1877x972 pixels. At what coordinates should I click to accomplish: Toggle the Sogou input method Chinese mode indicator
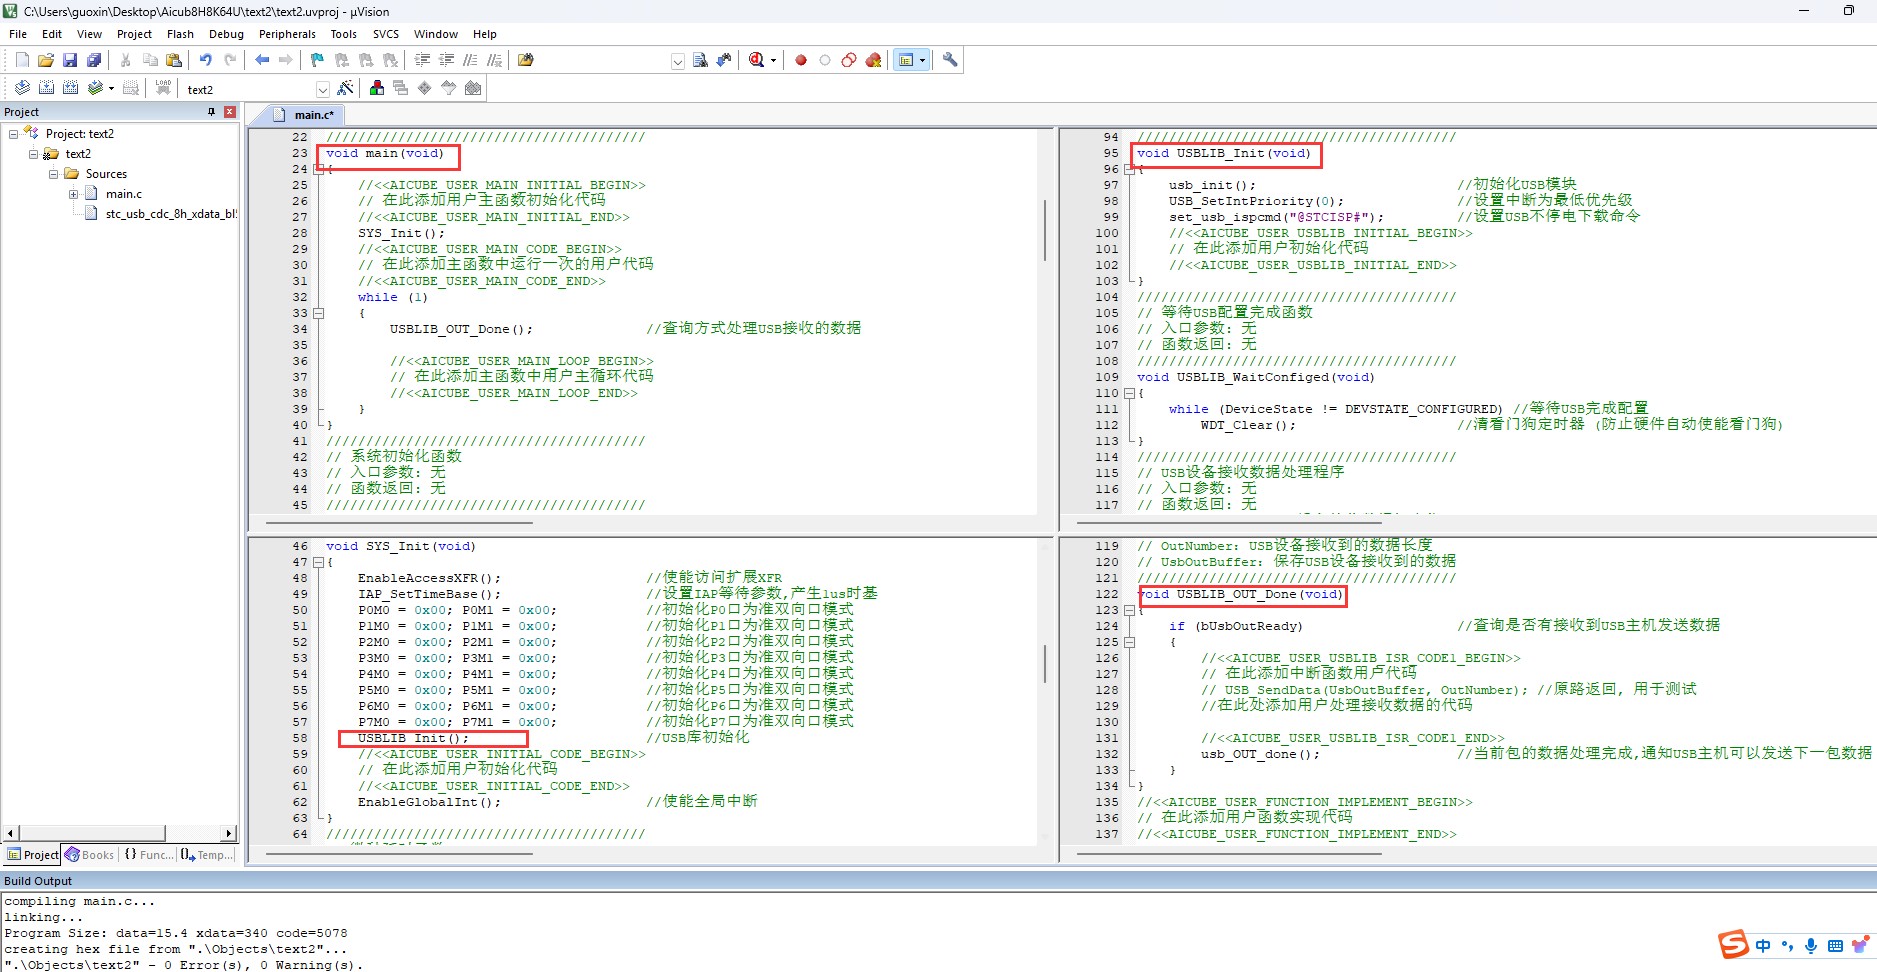tap(1762, 946)
